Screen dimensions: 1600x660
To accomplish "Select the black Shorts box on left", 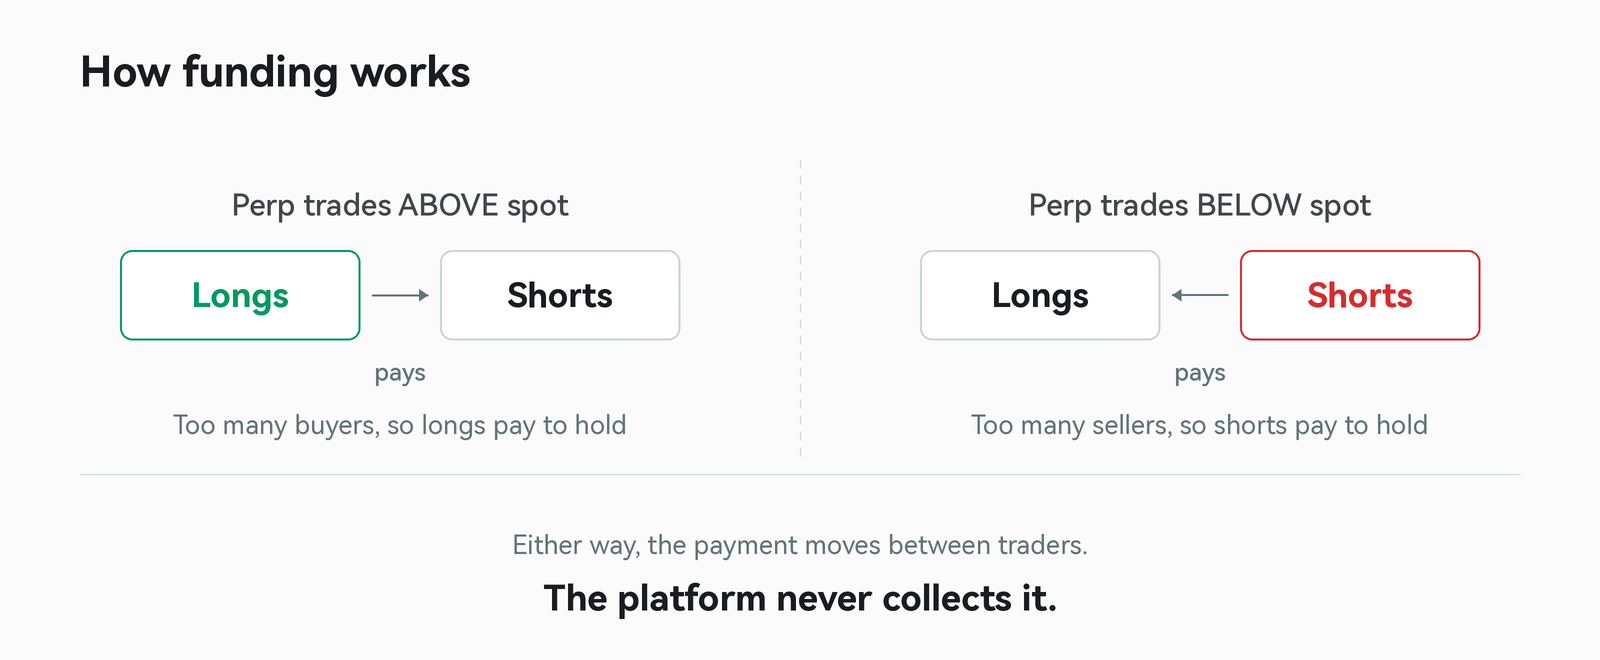I will pyautogui.click(x=560, y=295).
